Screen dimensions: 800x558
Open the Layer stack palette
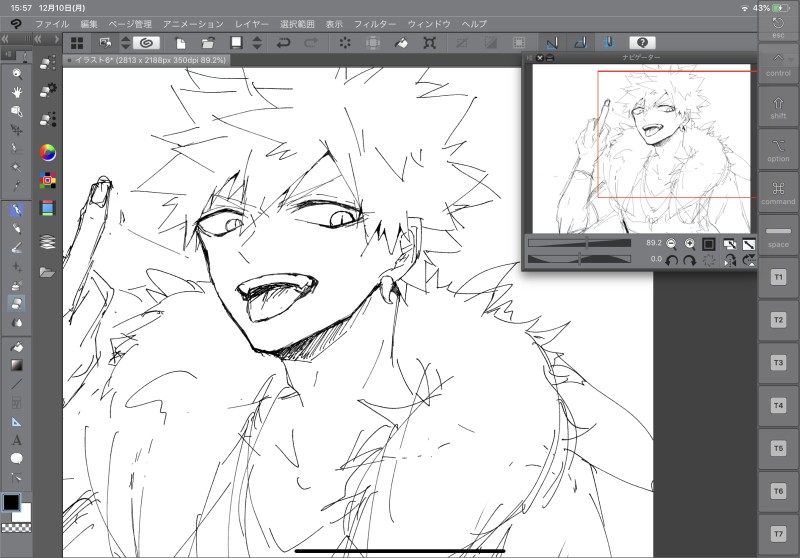tap(47, 241)
